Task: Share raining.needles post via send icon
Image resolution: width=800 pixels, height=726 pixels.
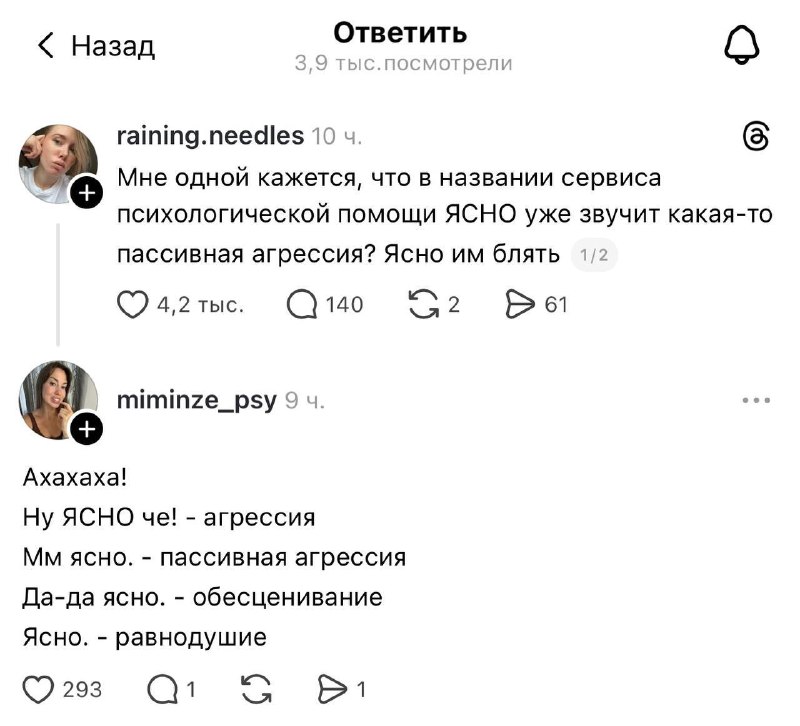Action: click(x=520, y=304)
